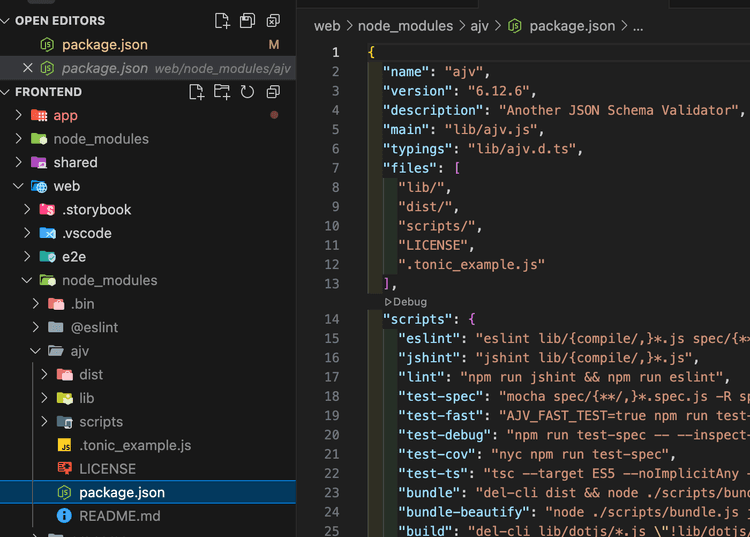Viewport: 750px width, 537px height.
Task: Click the @eslint folder icon
Action: (x=56, y=328)
